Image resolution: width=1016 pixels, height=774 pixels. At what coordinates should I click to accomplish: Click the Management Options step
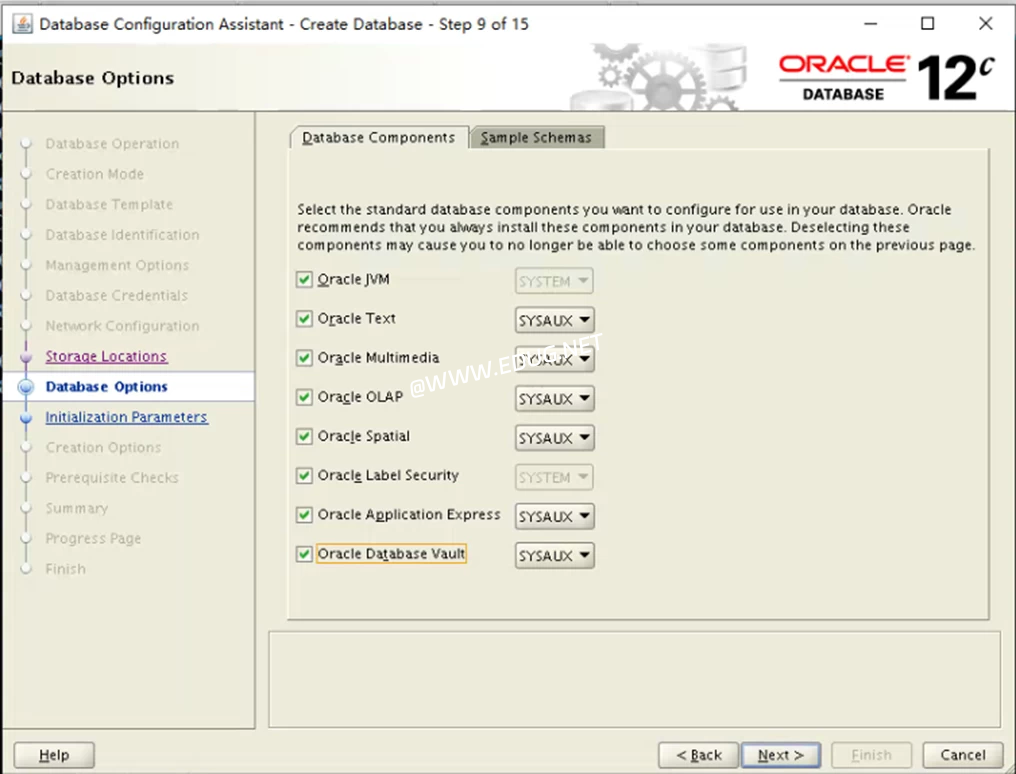tap(117, 266)
